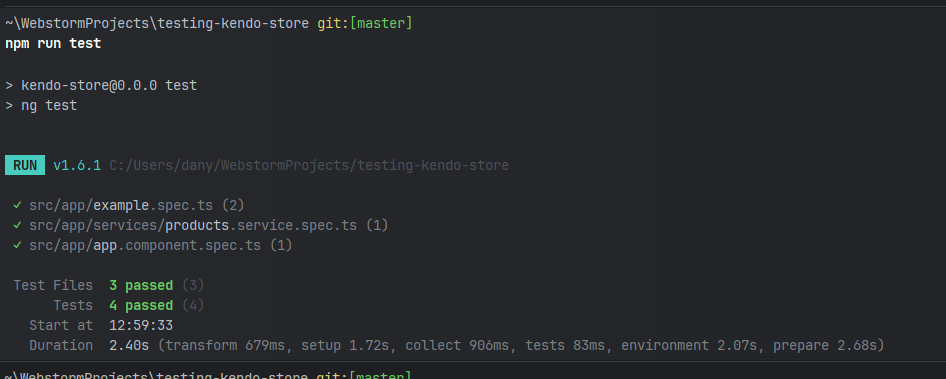Click the C:/Users/dany project path
Viewport: 946px width, 379px height.
point(309,165)
